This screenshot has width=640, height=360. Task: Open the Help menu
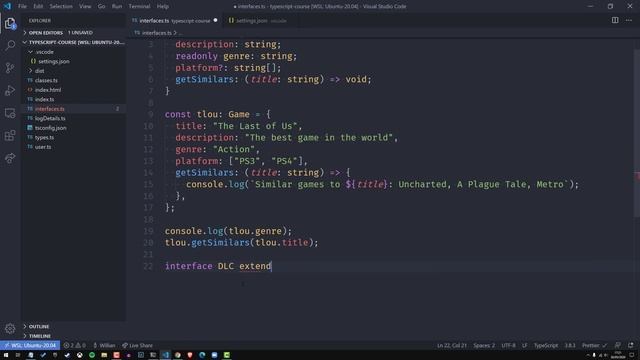click(162, 6)
